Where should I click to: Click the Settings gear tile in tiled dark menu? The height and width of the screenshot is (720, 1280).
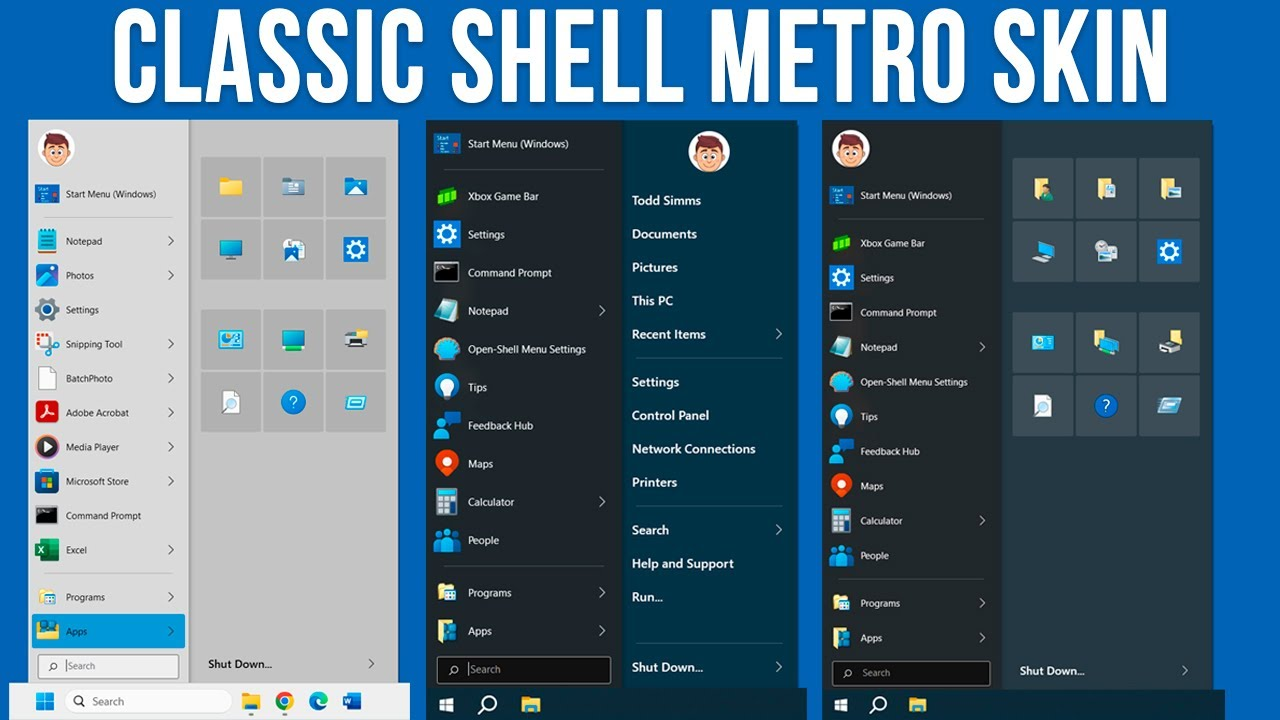(1169, 251)
